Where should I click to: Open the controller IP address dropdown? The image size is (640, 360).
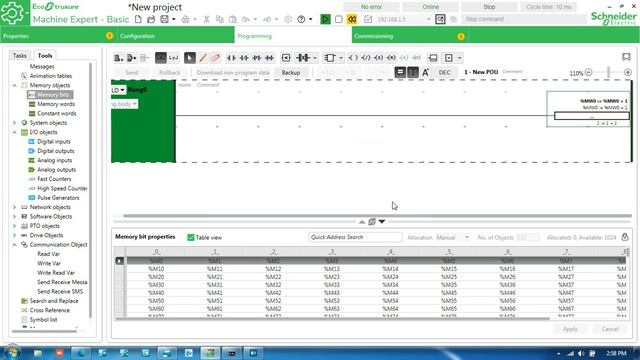(x=428, y=19)
